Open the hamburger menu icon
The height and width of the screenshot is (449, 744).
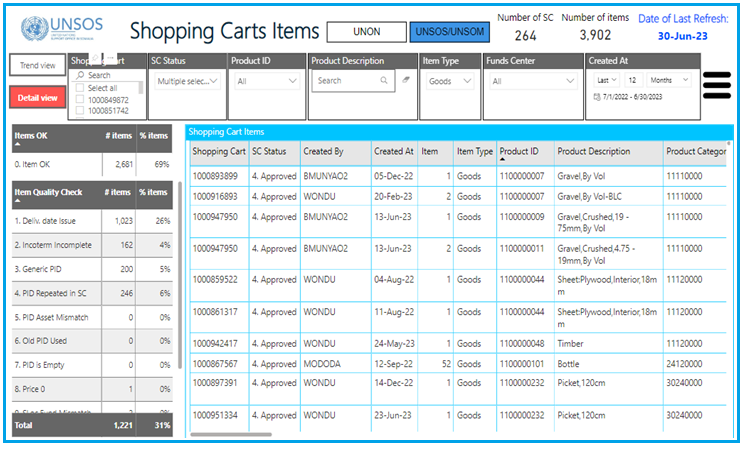coord(716,85)
